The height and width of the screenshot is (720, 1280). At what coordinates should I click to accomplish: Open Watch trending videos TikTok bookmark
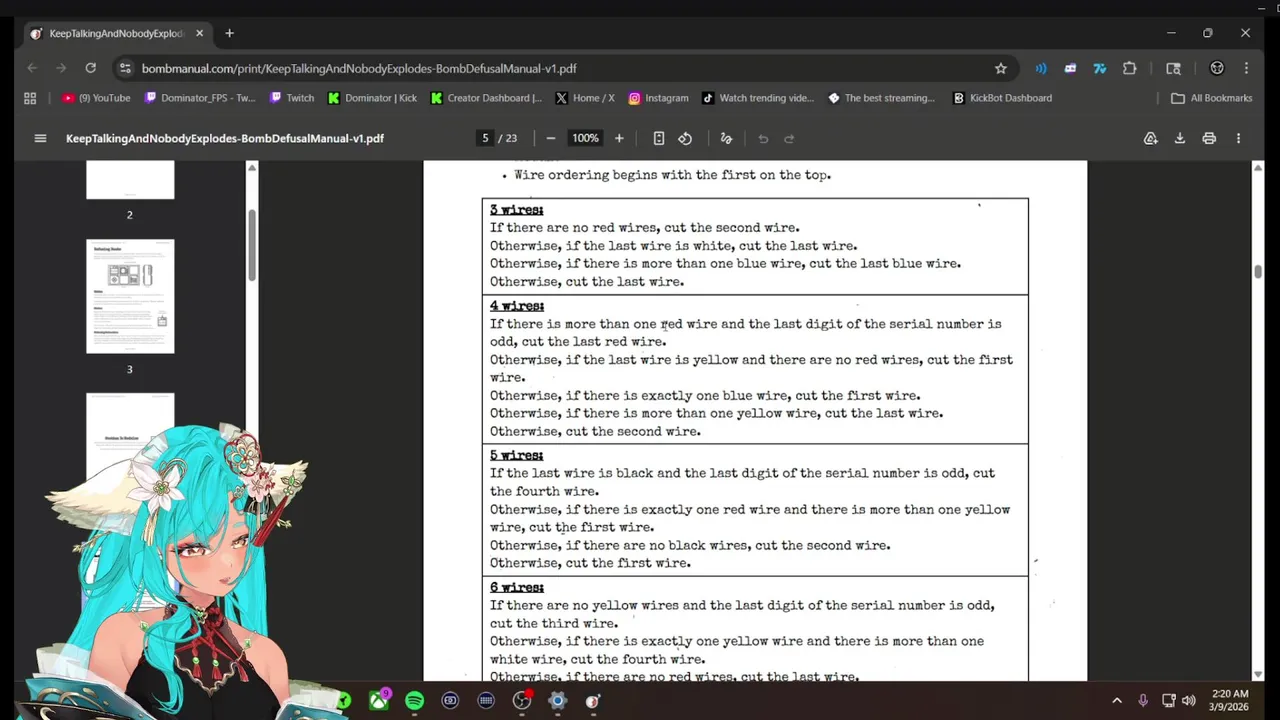[758, 98]
